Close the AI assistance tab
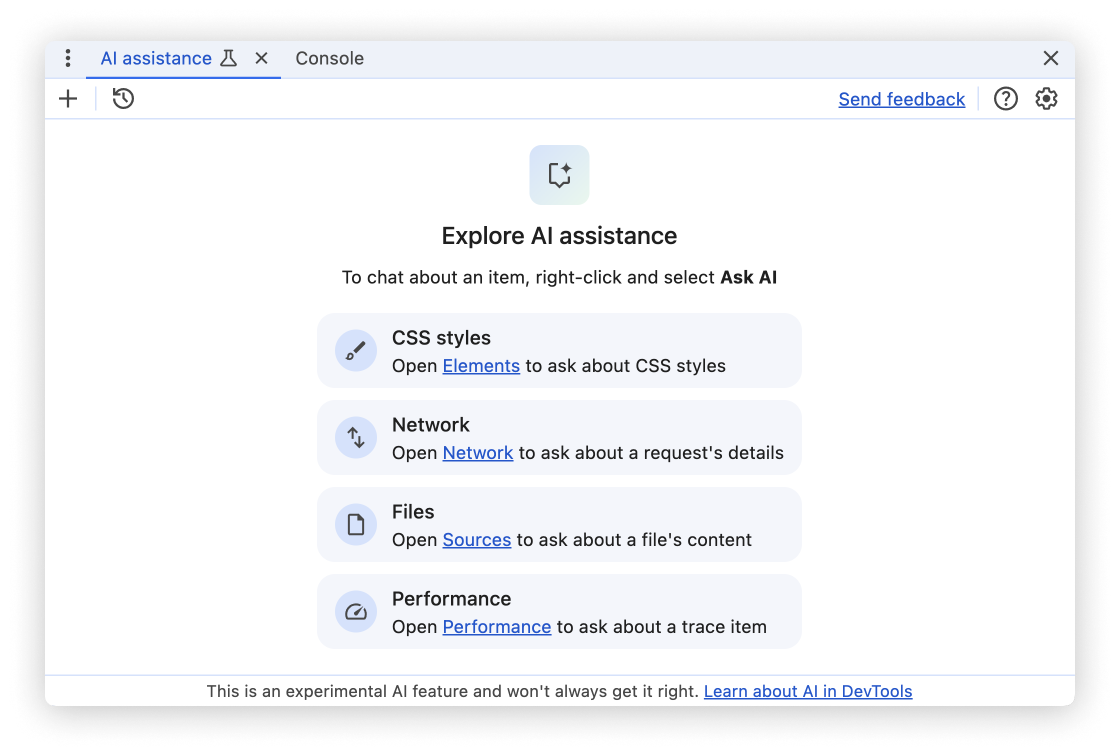This screenshot has width=1120, height=755. (261, 58)
